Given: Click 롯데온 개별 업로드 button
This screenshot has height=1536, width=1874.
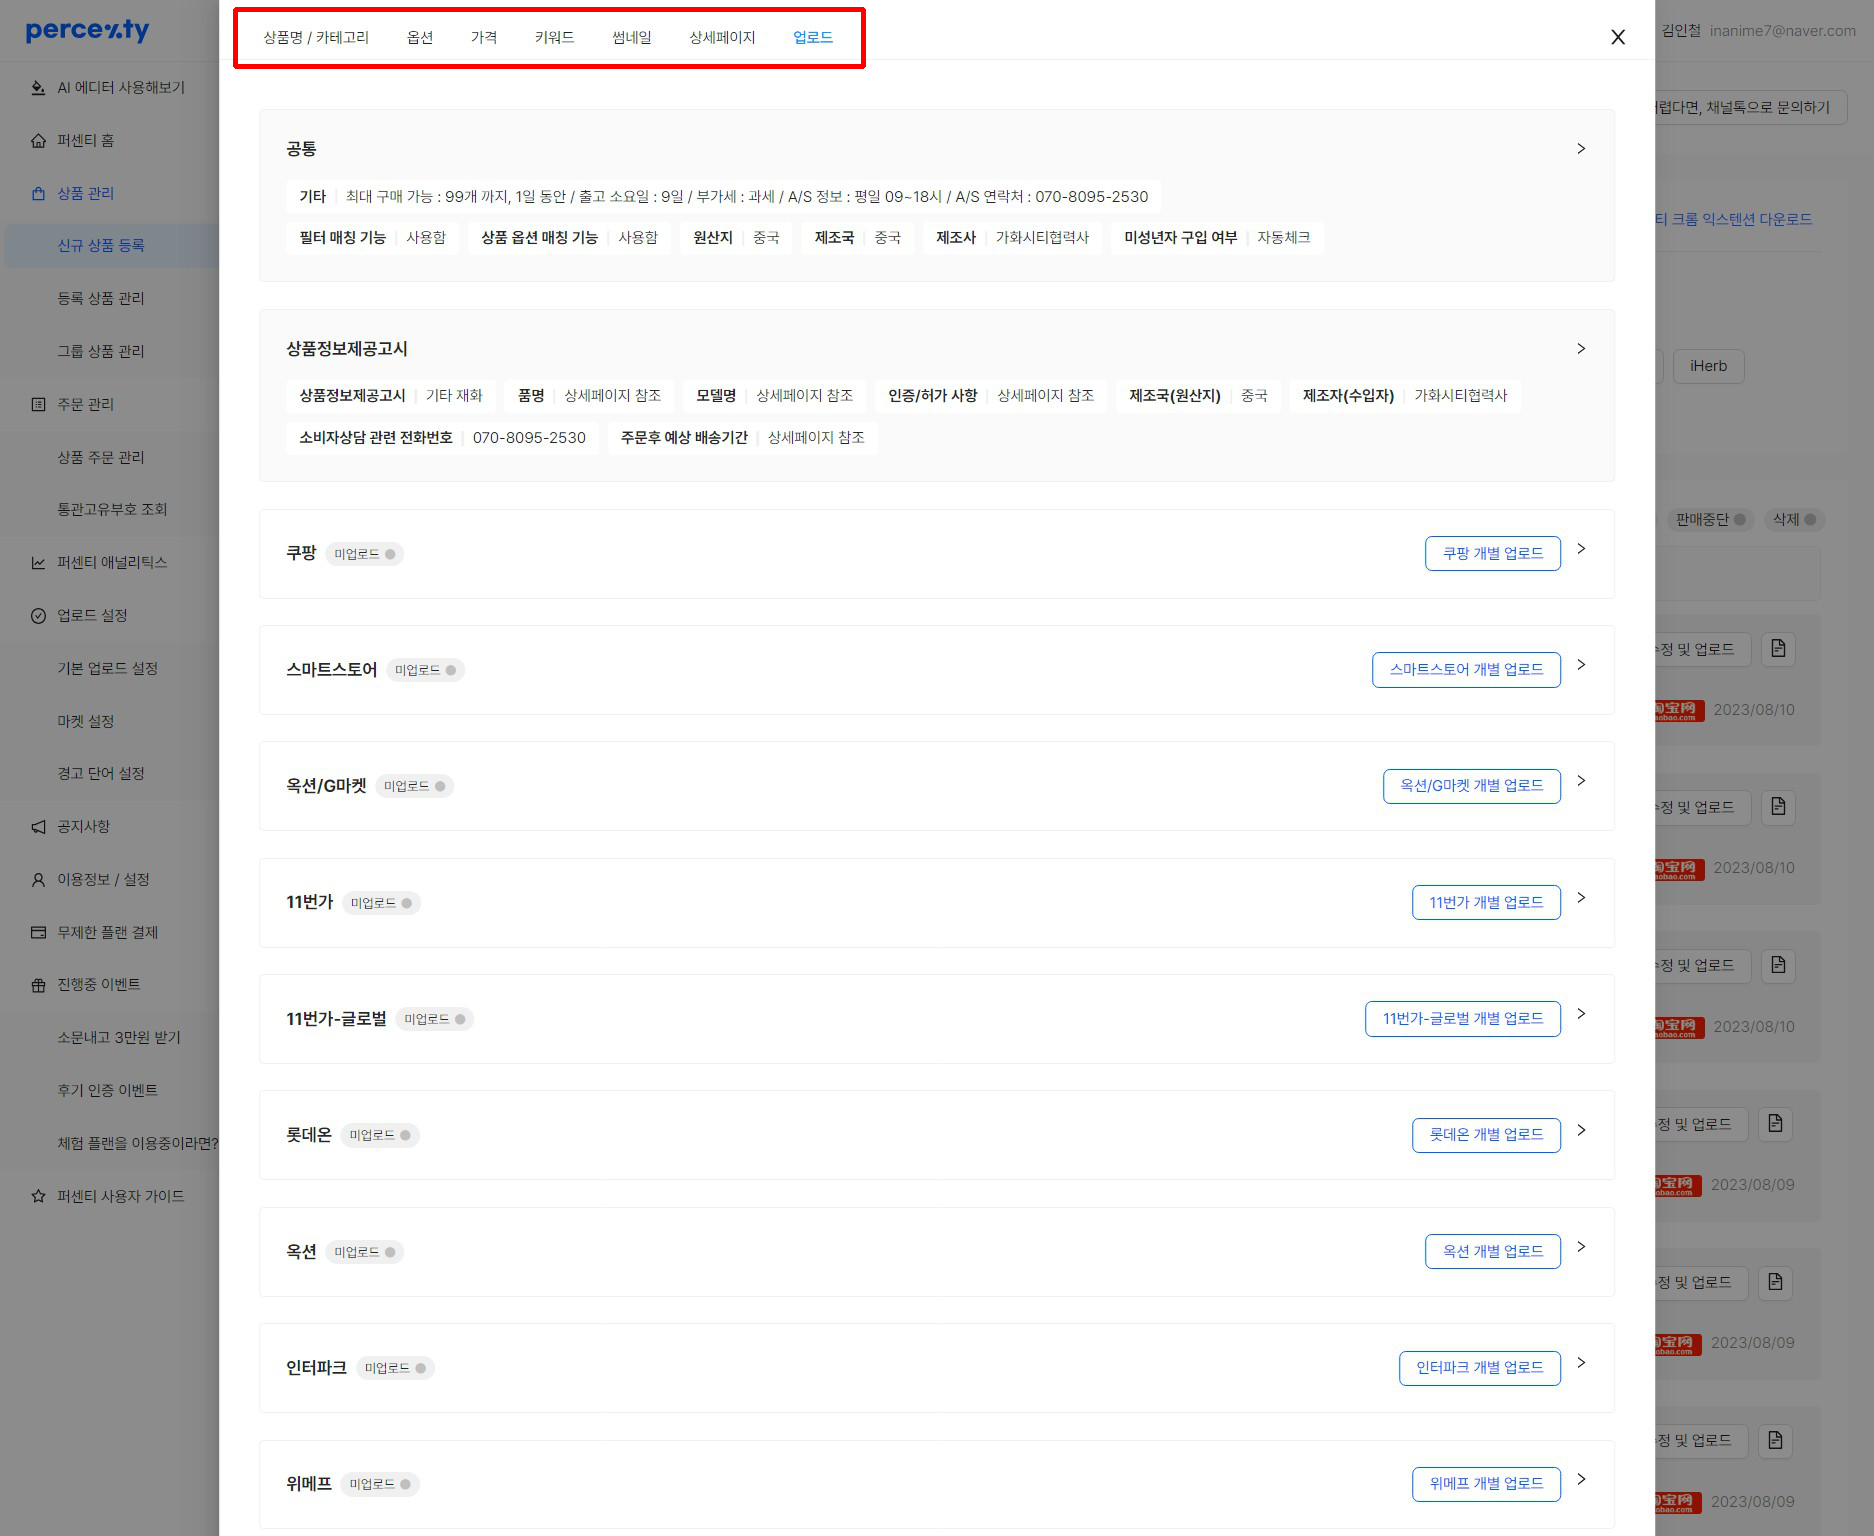Looking at the screenshot, I should coord(1486,1135).
